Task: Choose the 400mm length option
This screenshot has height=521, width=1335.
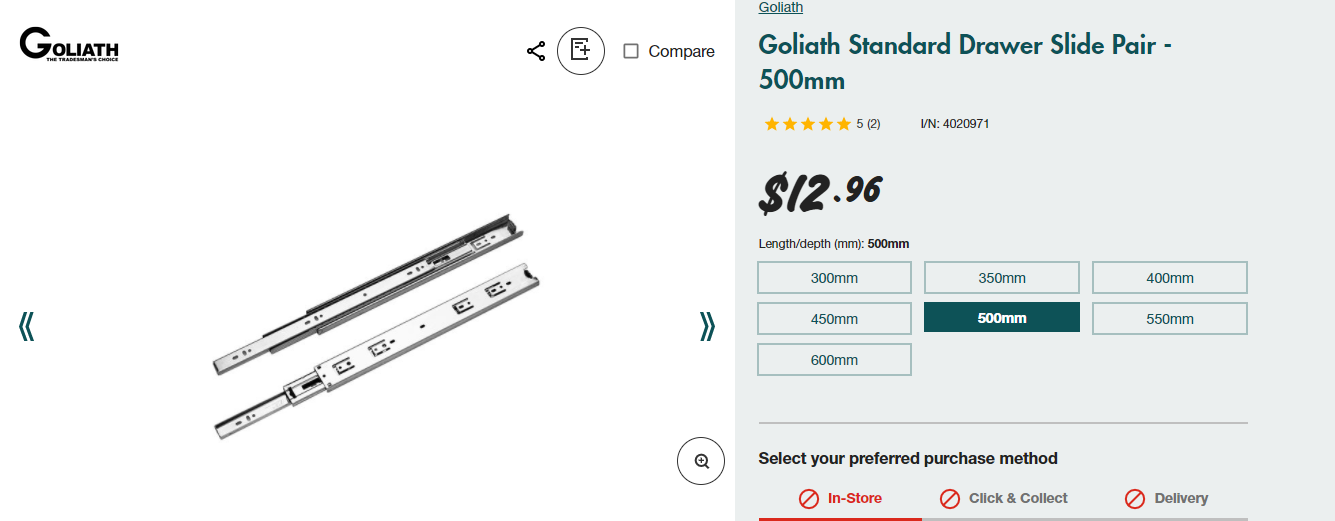Action: click(x=1169, y=278)
